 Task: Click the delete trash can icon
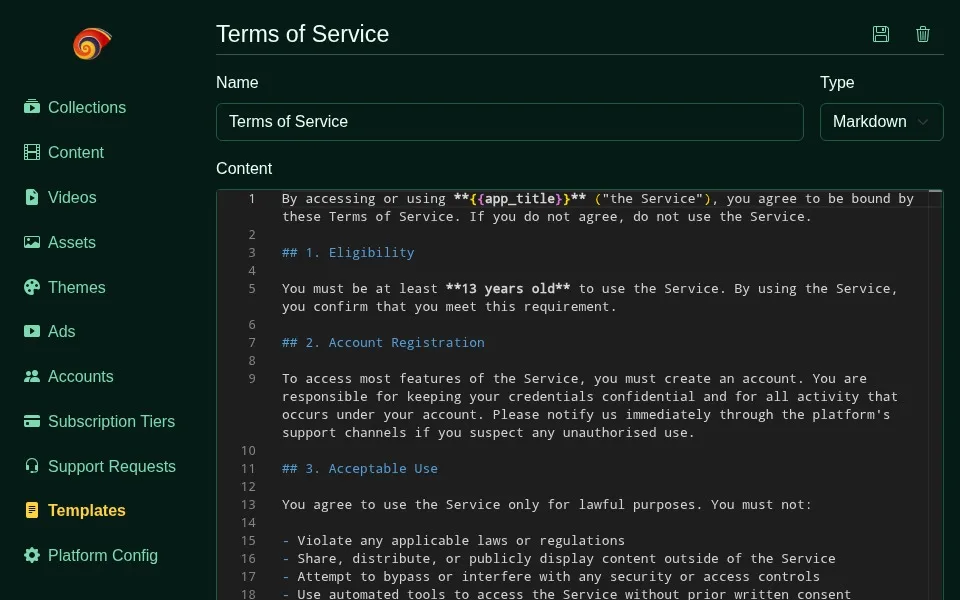click(923, 34)
